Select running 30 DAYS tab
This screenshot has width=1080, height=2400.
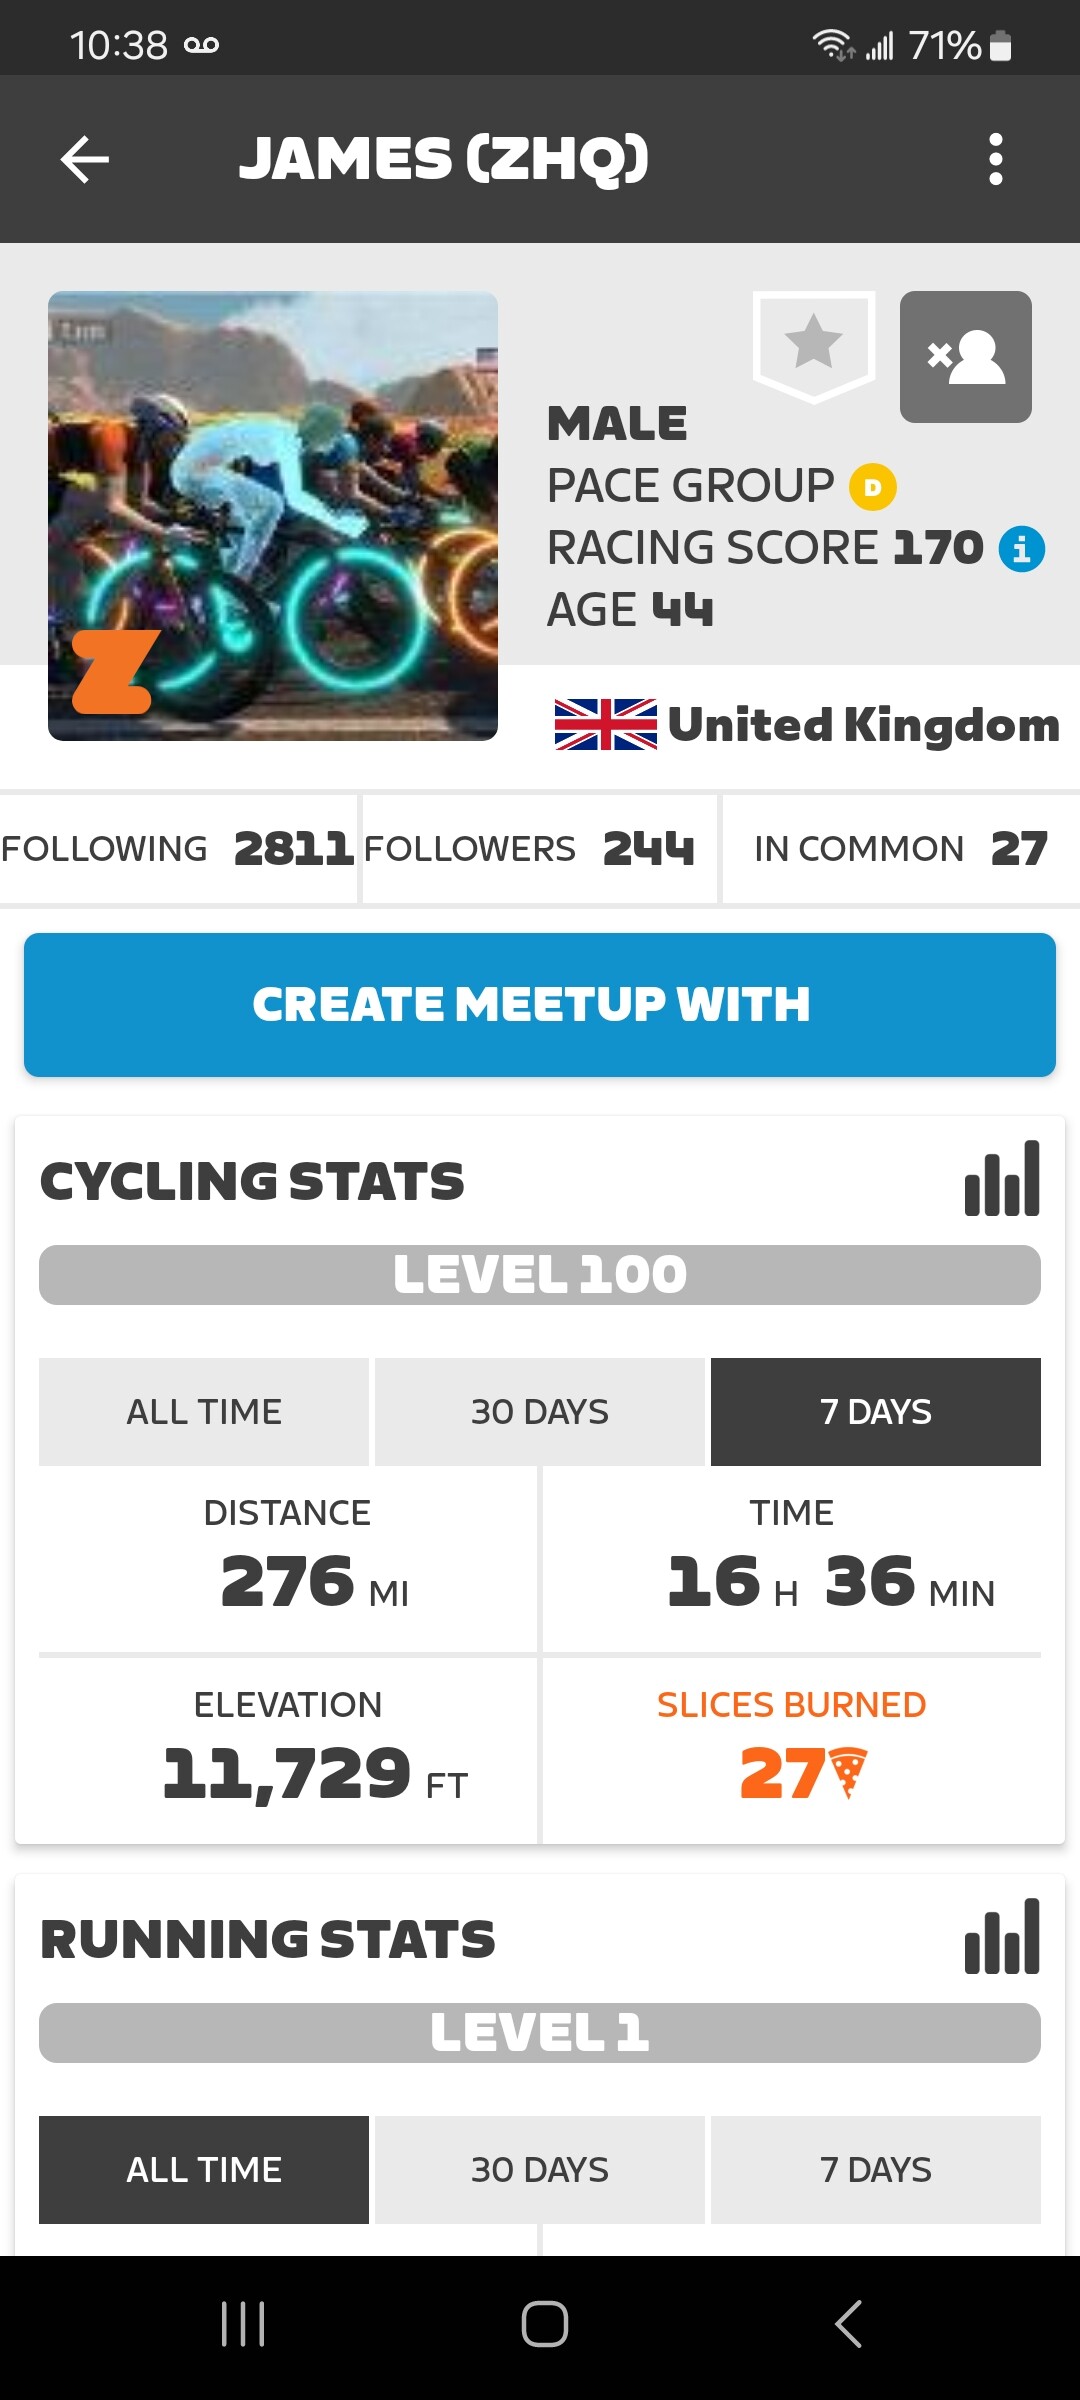click(x=540, y=2170)
